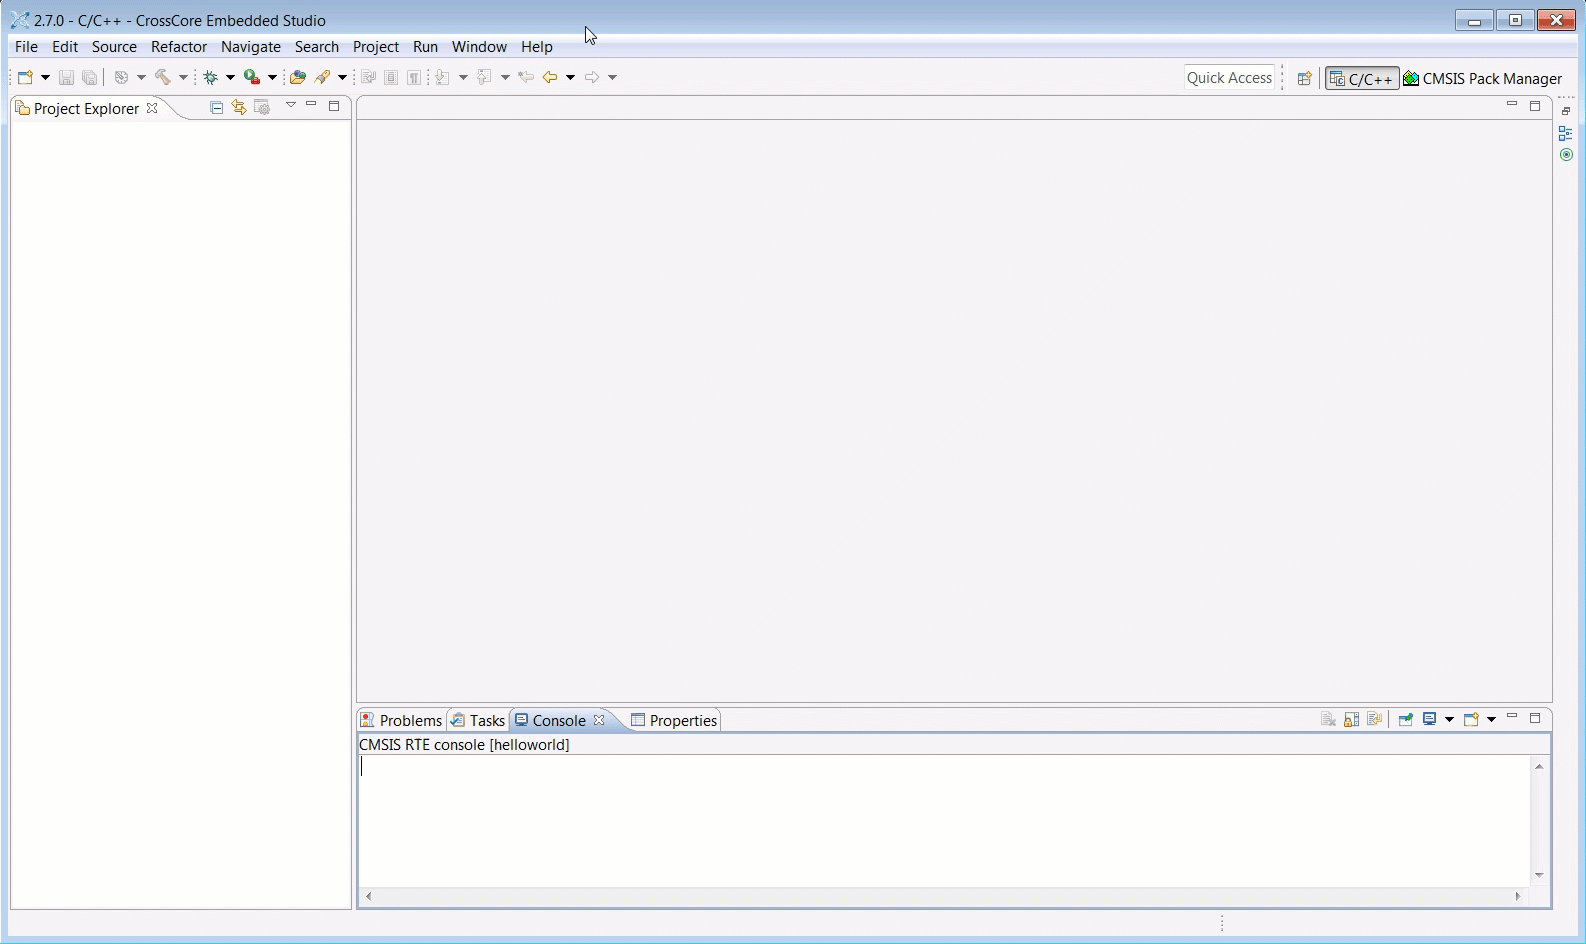Screen dimensions: 1586x944
Task: Toggle Word Wrap in the Console toolbar
Action: 1375,719
